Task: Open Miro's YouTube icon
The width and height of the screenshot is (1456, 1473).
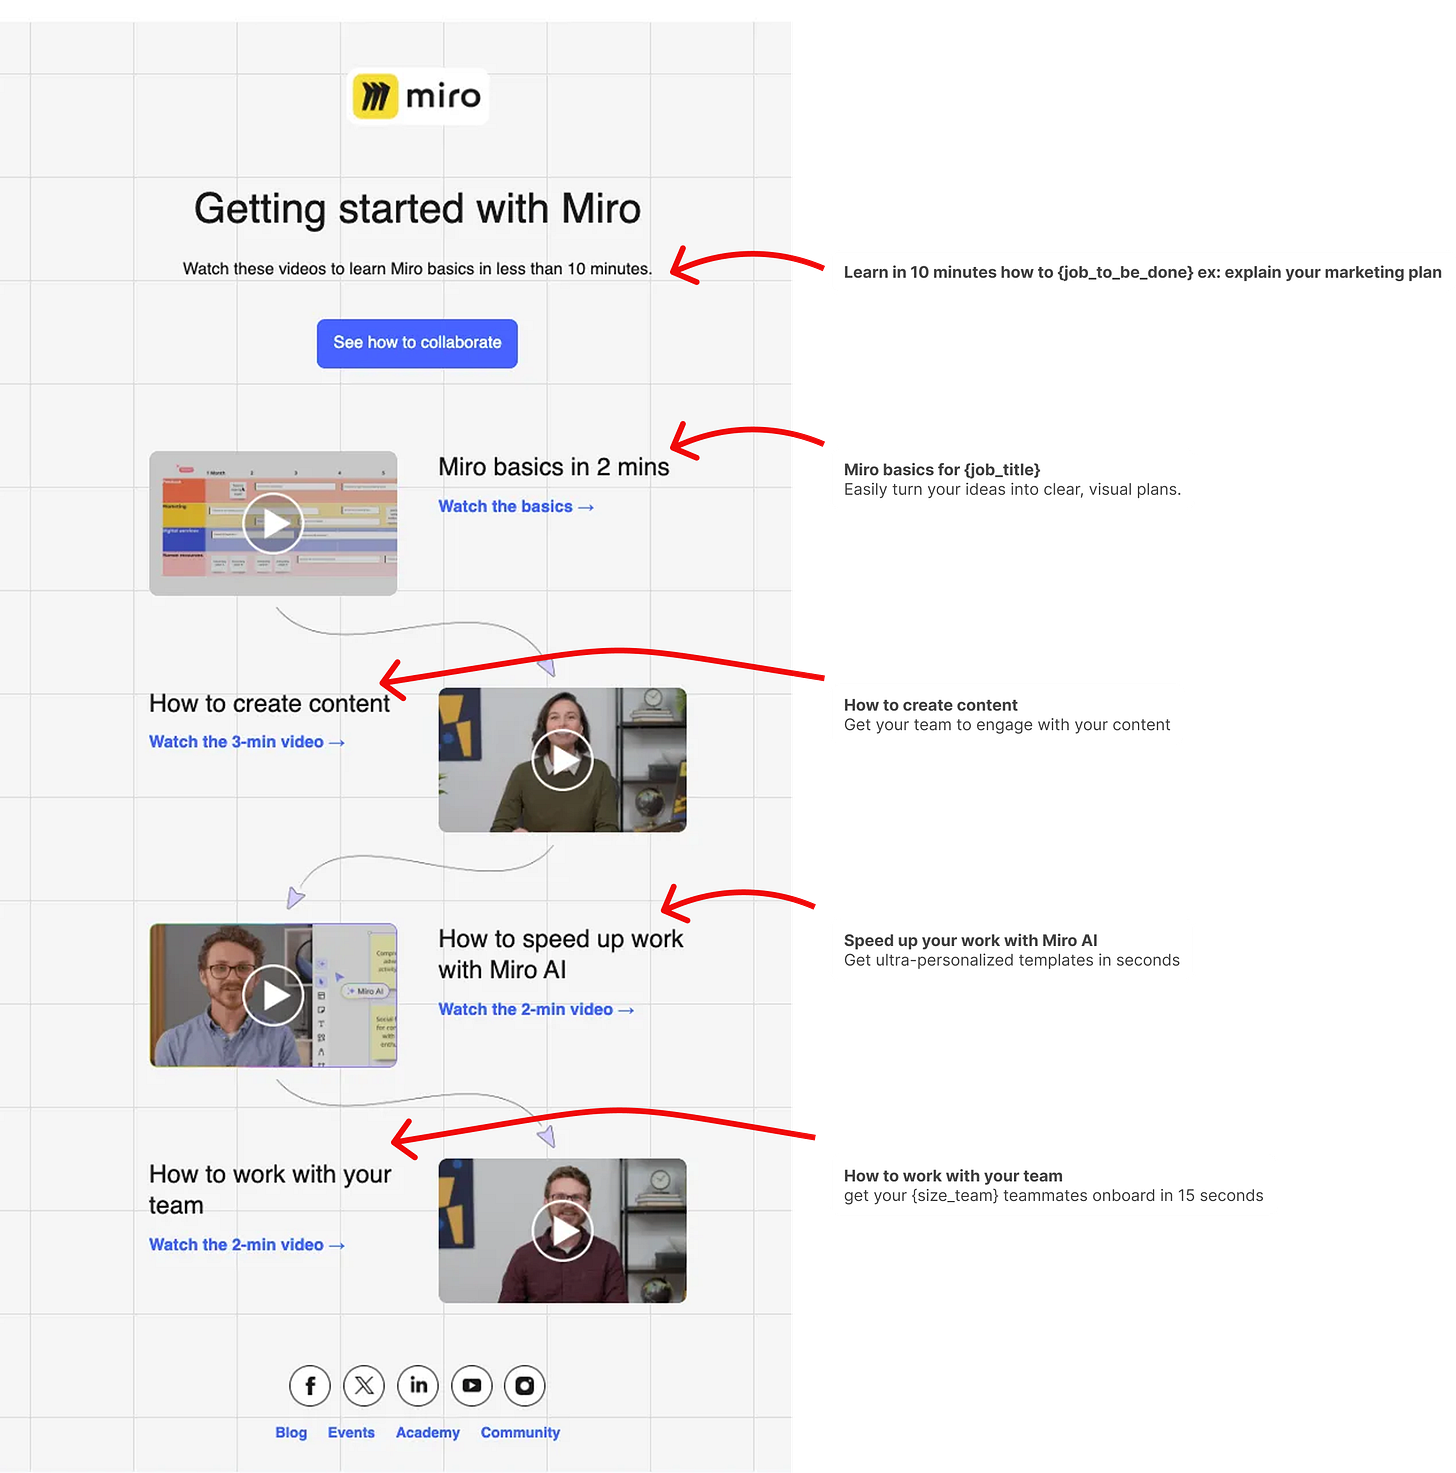Action: pyautogui.click(x=472, y=1386)
